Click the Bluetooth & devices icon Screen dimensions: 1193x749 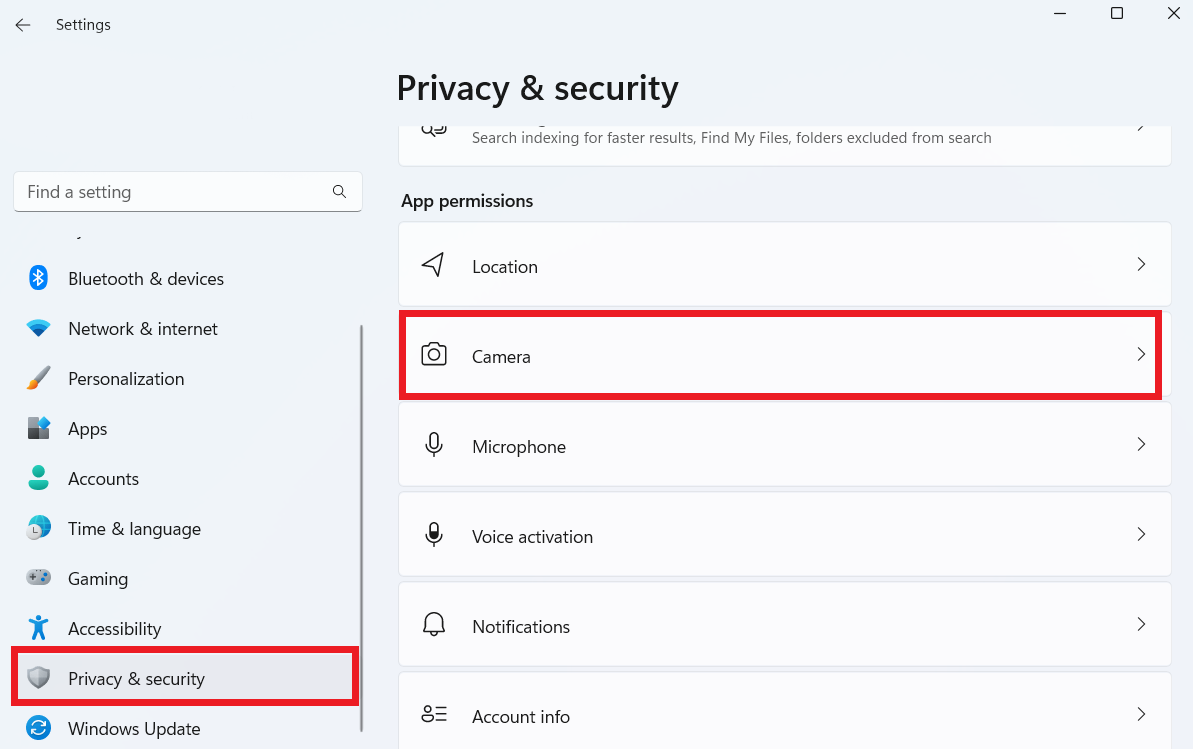coord(38,278)
